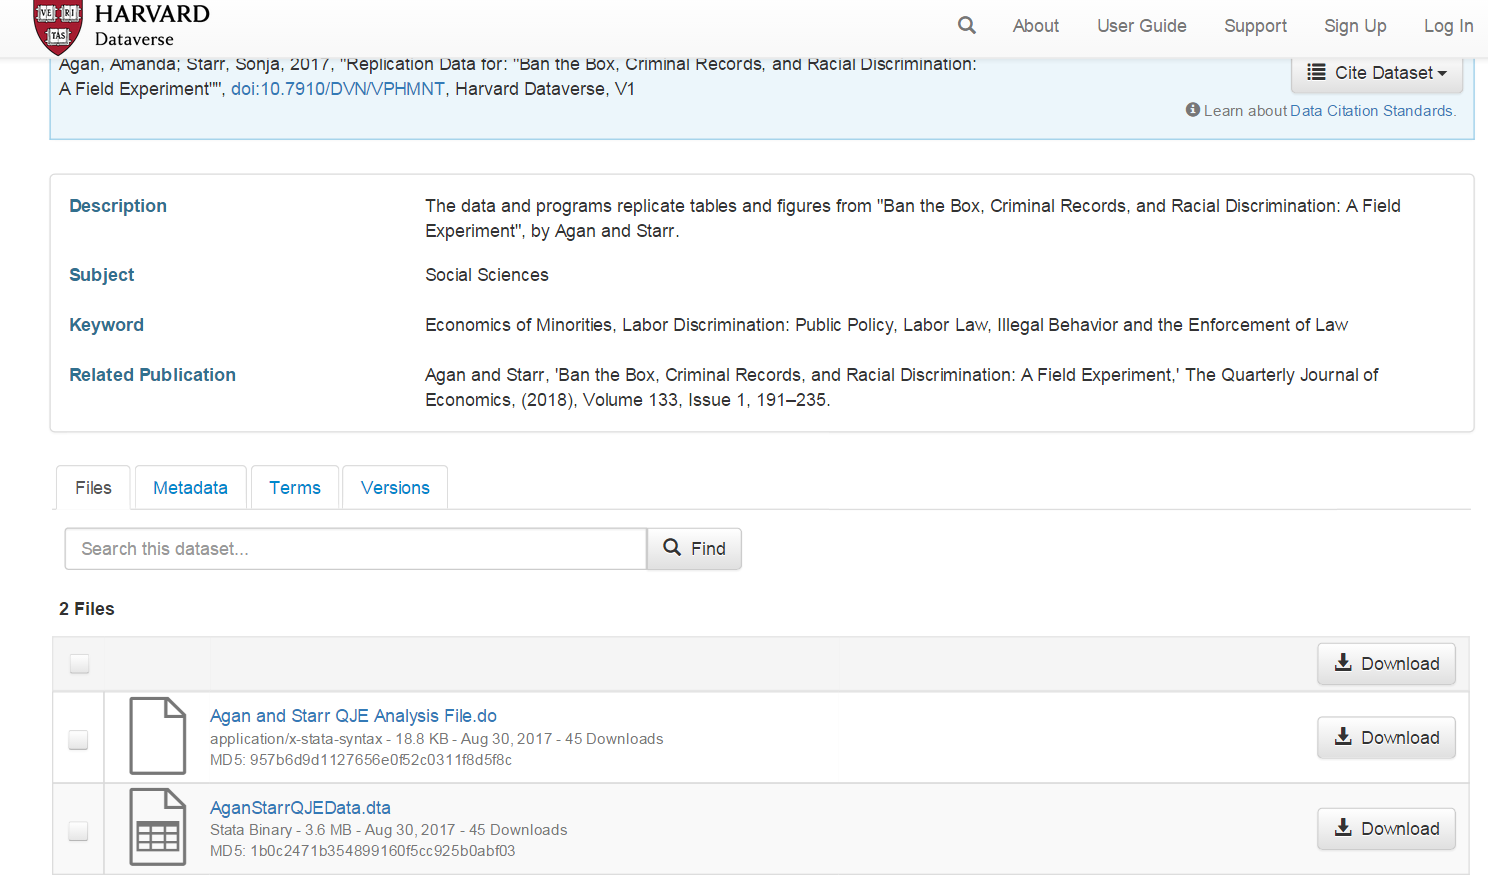Screen dimensions: 1488x893
Task: Click the search magnifier icon in header
Action: coord(966,25)
